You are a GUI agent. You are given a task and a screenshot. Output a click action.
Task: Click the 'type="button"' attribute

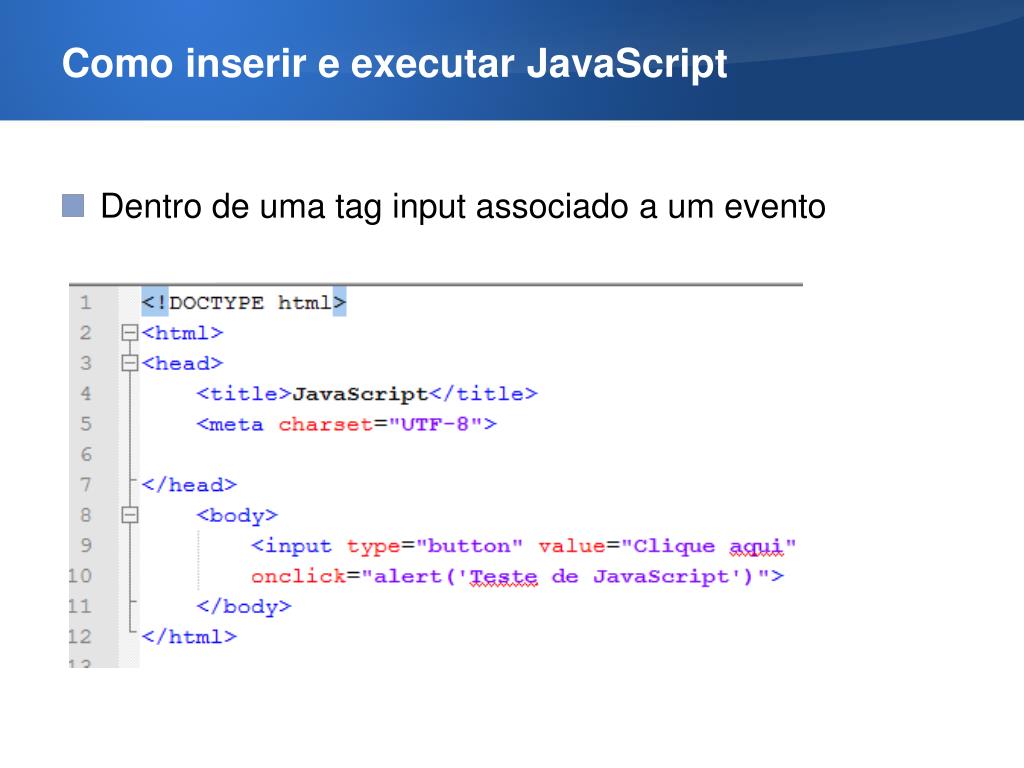click(434, 547)
